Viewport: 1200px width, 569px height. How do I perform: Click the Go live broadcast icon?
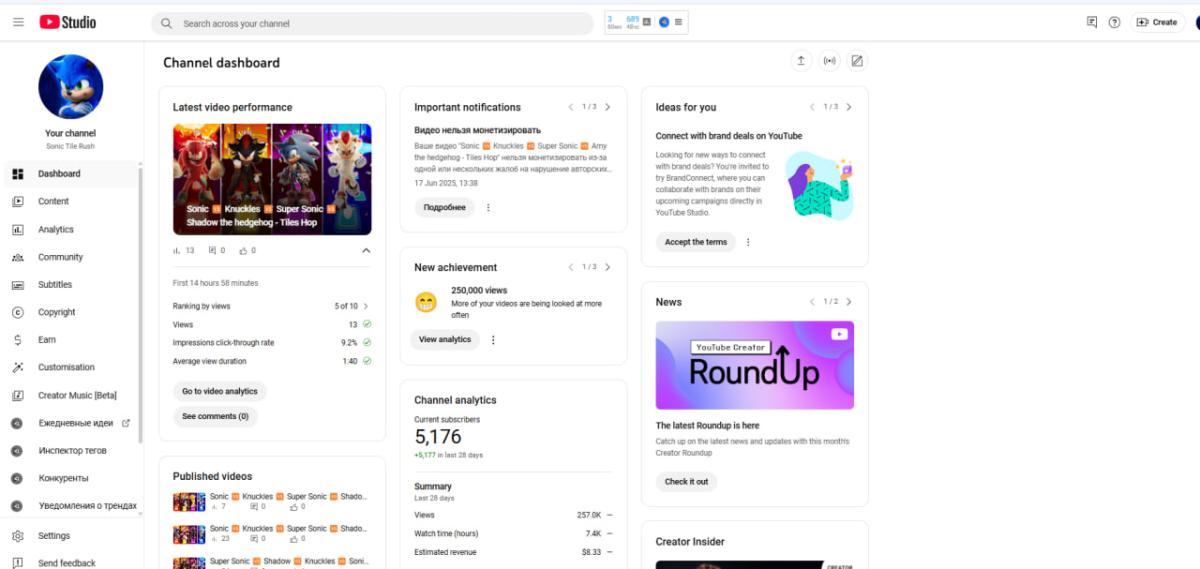[x=829, y=61]
